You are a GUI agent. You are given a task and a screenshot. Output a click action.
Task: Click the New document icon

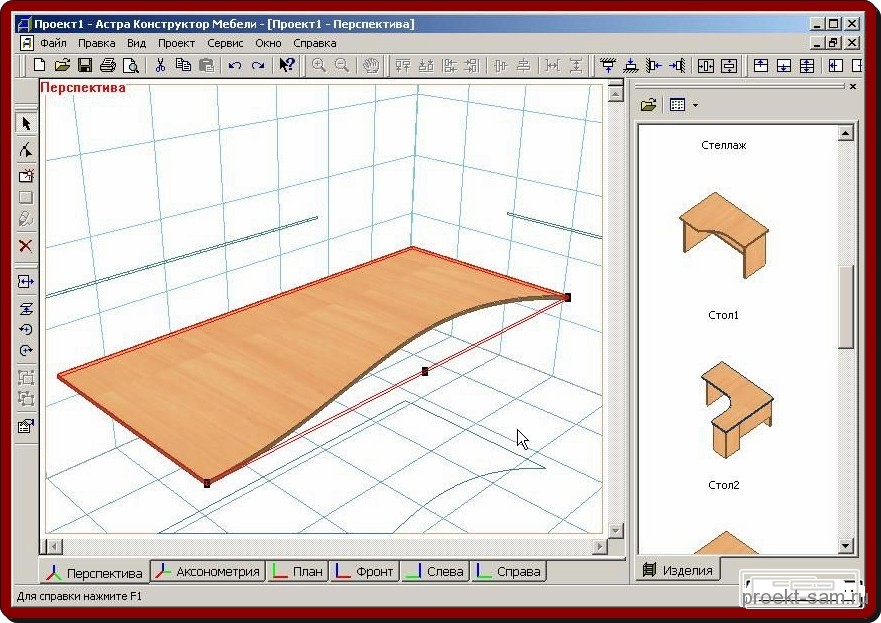(x=40, y=65)
